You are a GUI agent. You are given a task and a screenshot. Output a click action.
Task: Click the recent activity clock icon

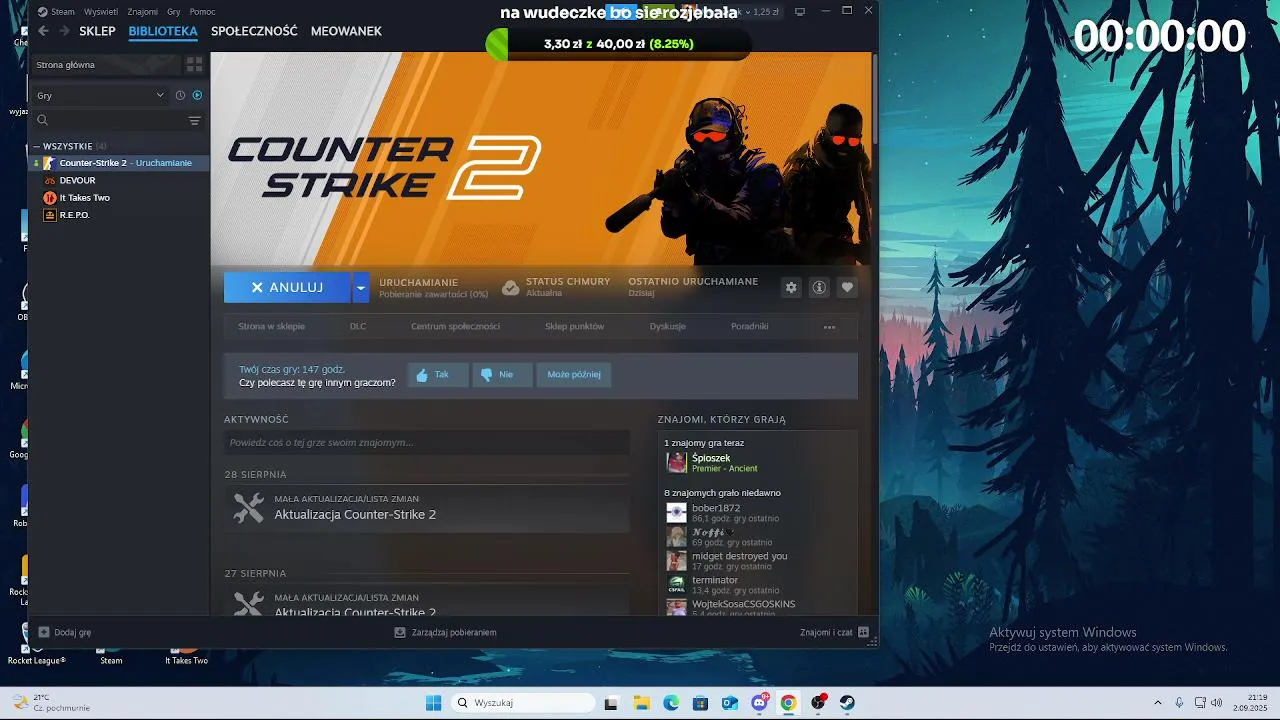(x=180, y=95)
